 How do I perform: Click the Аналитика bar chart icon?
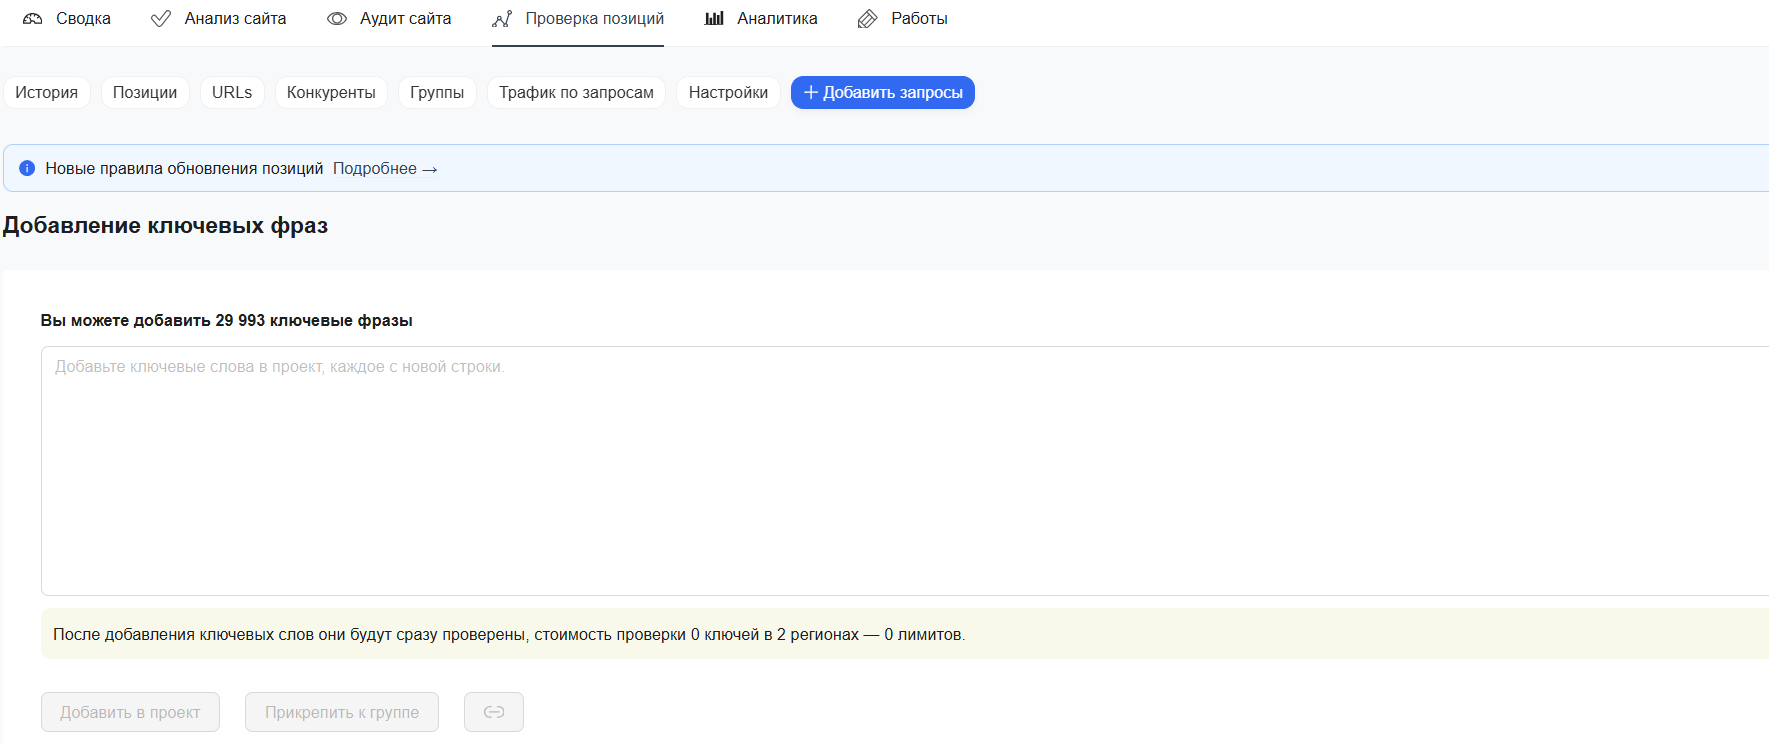click(714, 19)
